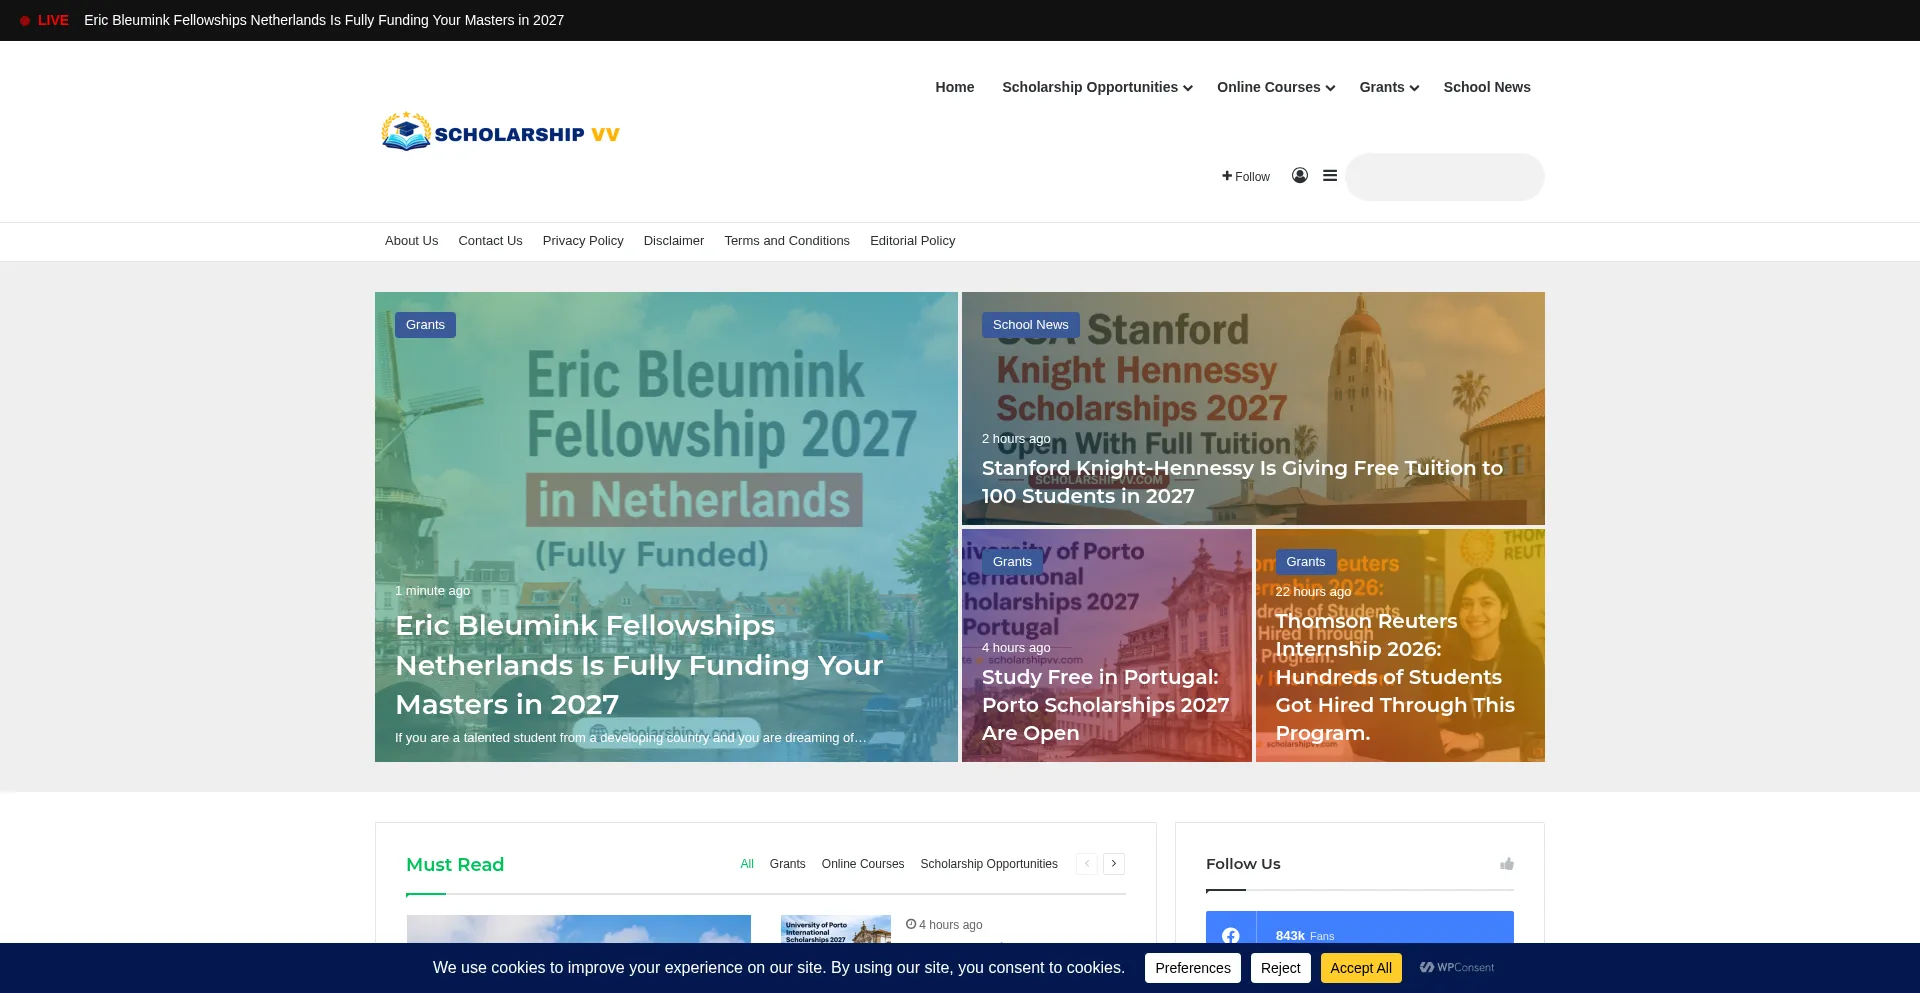Select the All tab in Must Read
The height and width of the screenshot is (993, 1920).
747,864
